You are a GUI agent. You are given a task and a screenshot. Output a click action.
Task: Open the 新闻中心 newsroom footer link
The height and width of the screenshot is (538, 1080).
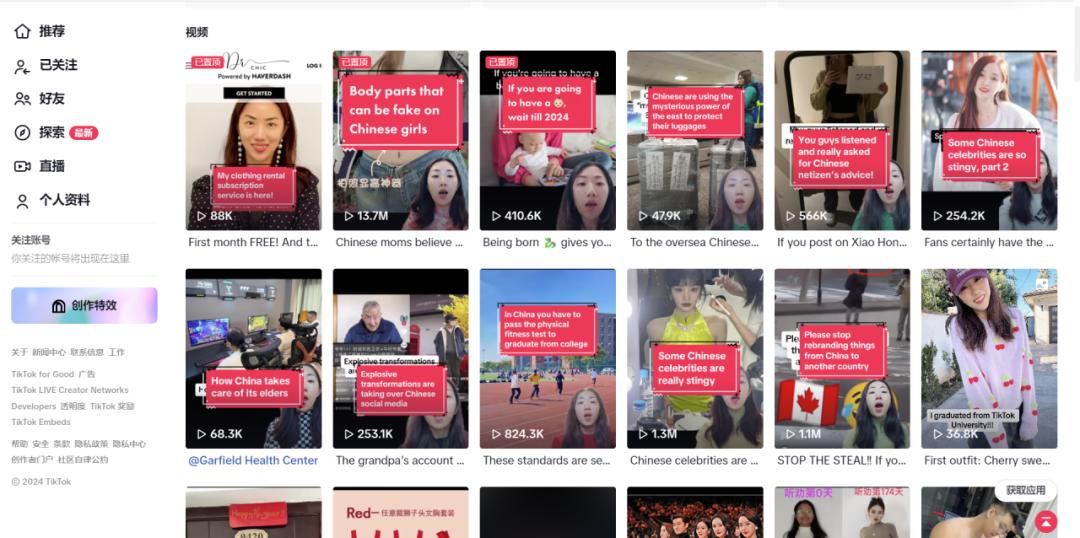point(49,352)
